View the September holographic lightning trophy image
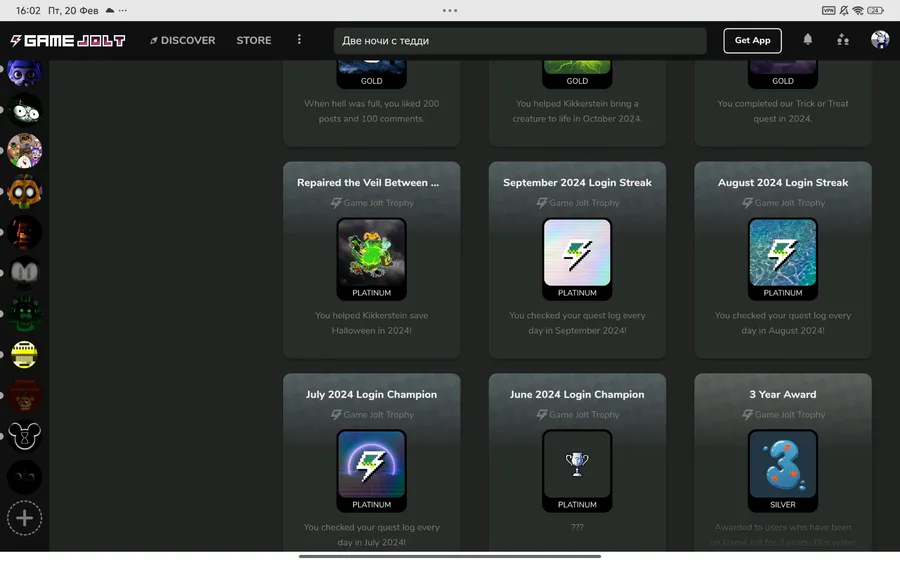900x563 pixels. tap(577, 253)
